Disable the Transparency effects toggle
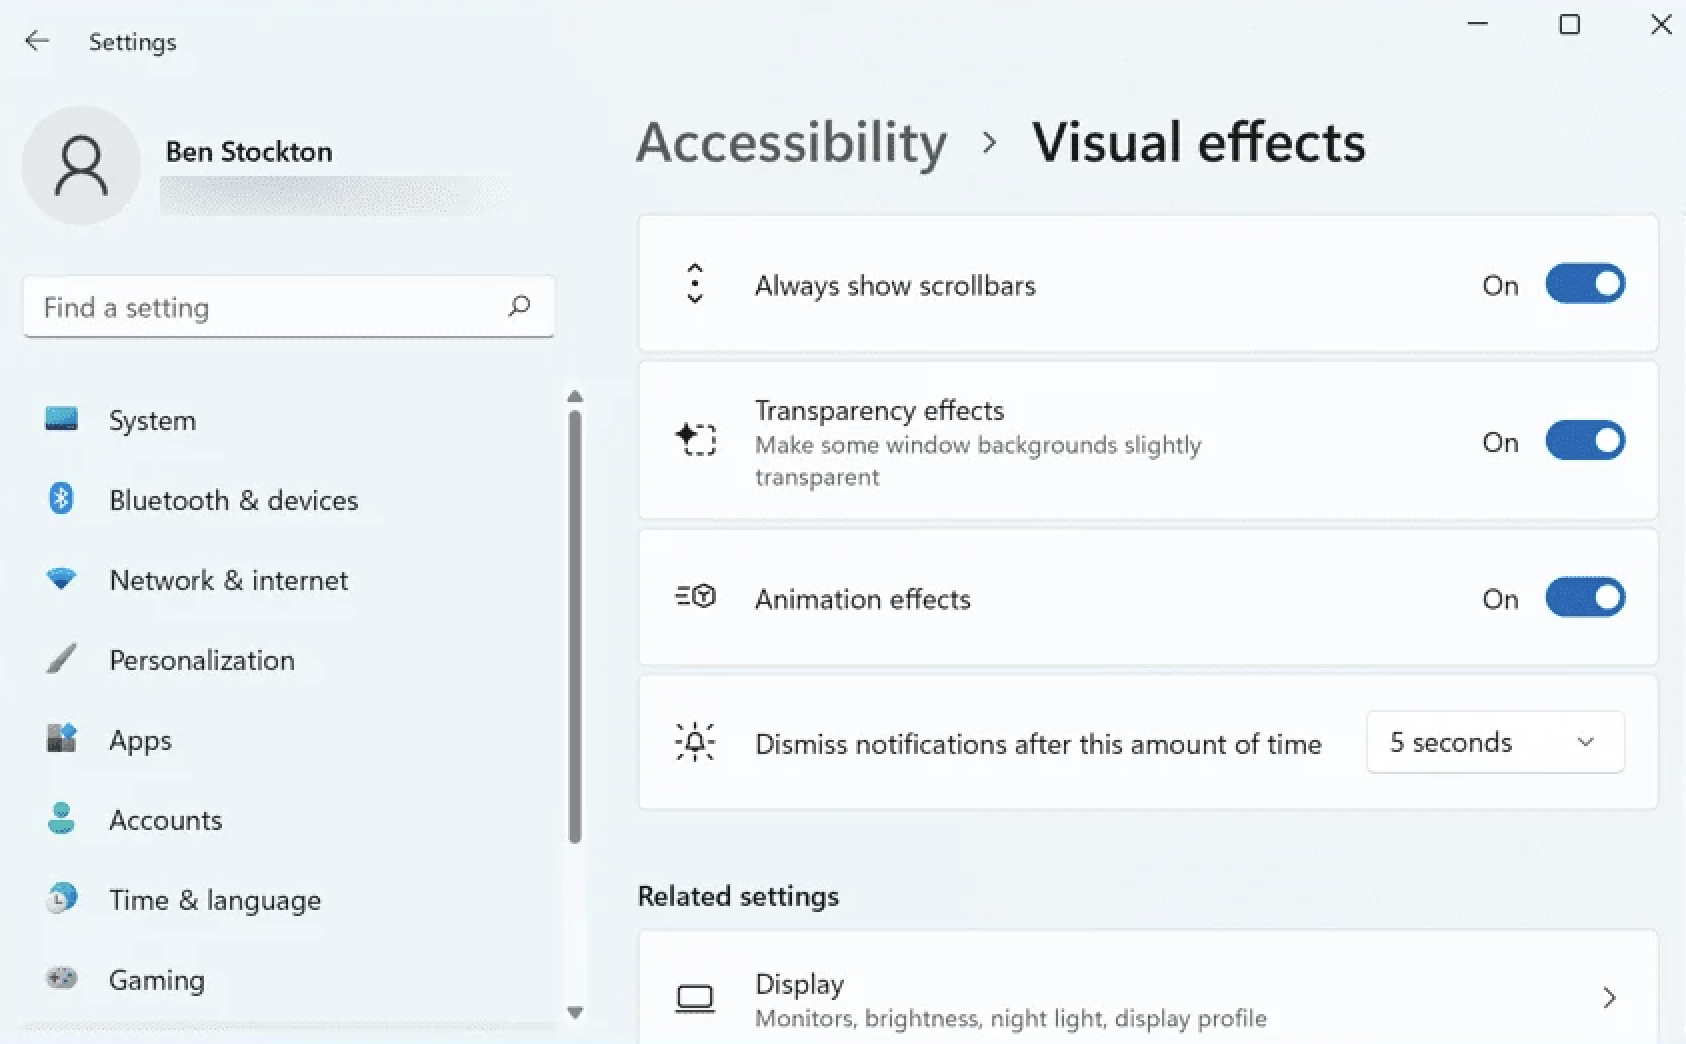Screen dimensions: 1686x1044 pyautogui.click(x=1585, y=440)
